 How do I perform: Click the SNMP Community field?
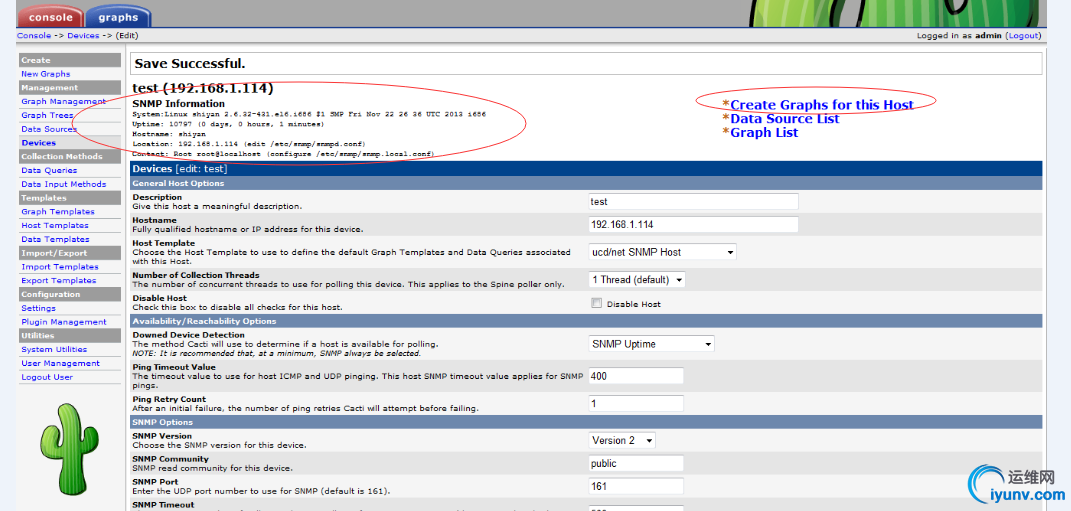pyautogui.click(x=636, y=463)
